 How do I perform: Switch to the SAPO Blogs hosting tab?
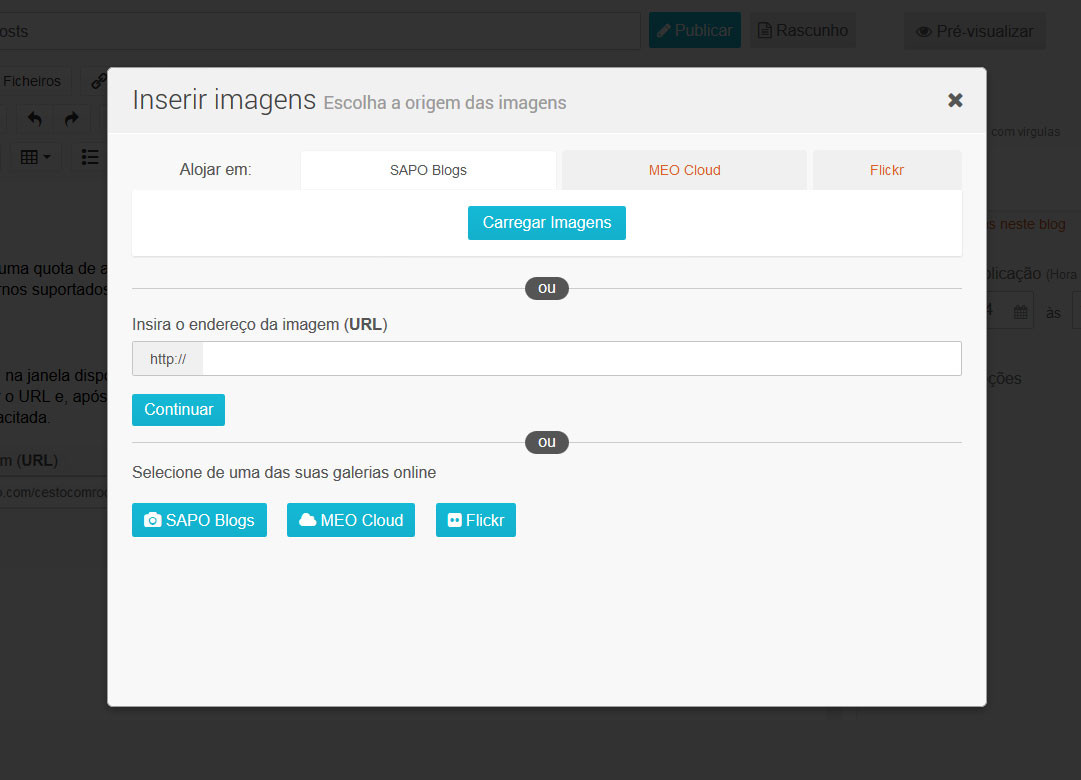click(428, 170)
